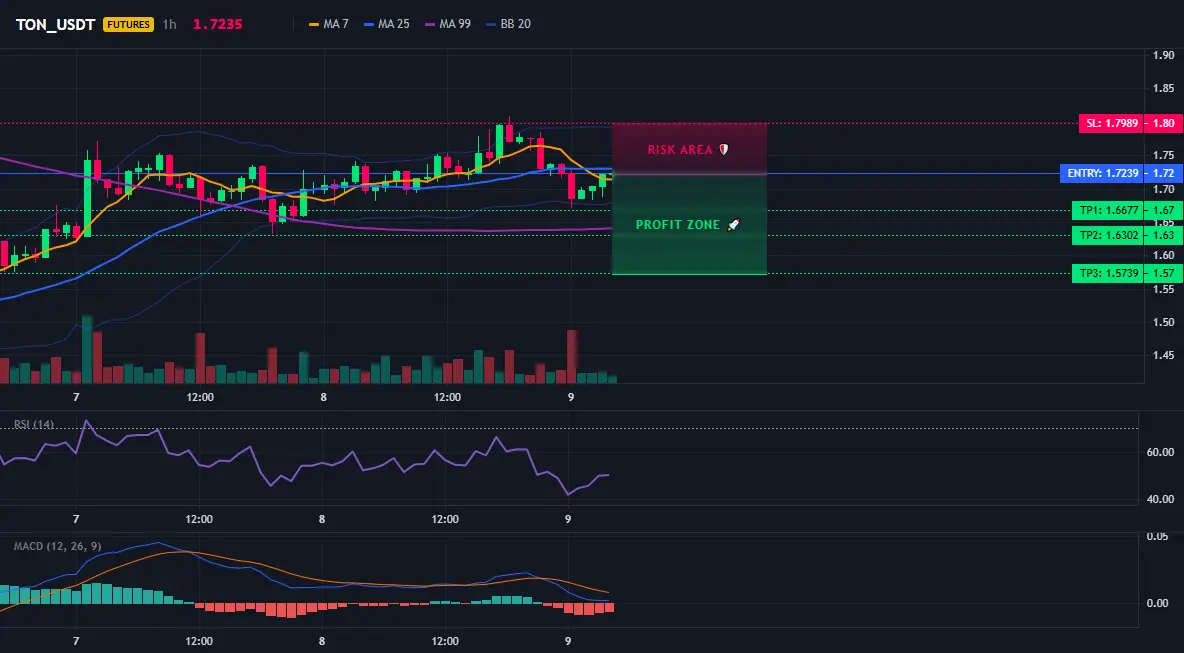This screenshot has width=1184, height=653.
Task: Click the 0.05 MACD axis value
Action: pyautogui.click(x=1158, y=537)
